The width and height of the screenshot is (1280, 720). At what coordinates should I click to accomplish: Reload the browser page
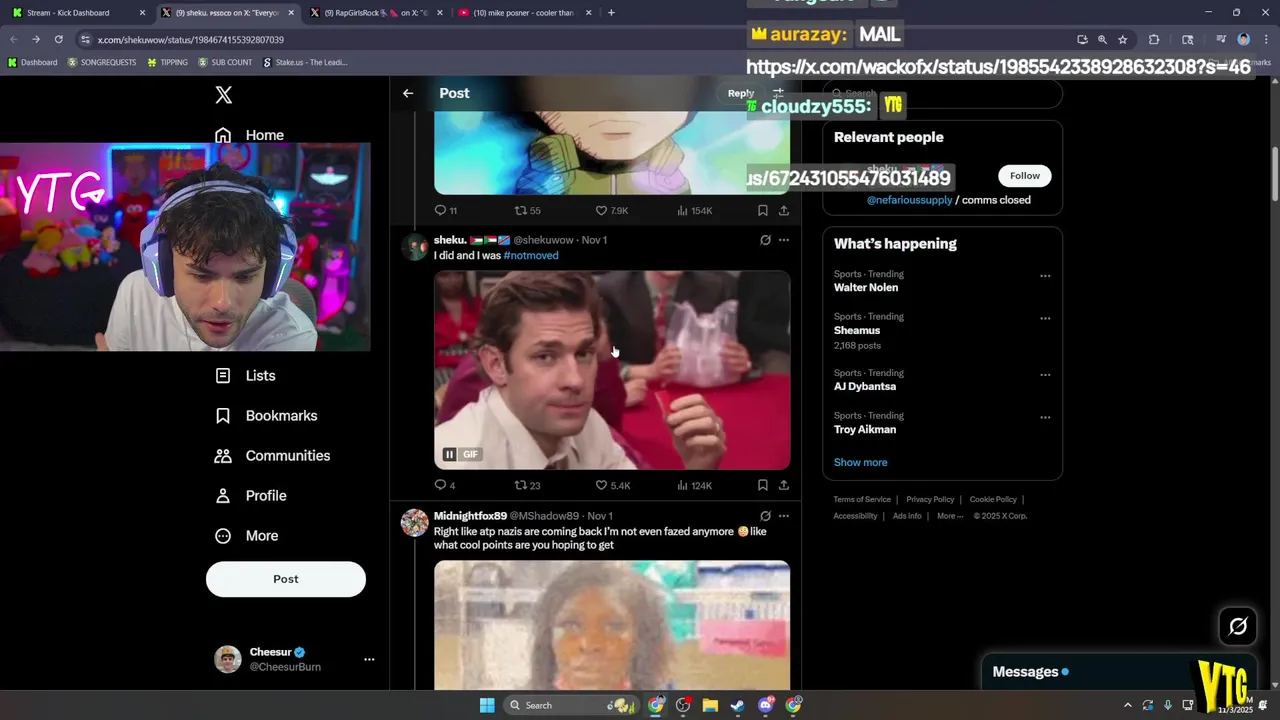[x=59, y=39]
